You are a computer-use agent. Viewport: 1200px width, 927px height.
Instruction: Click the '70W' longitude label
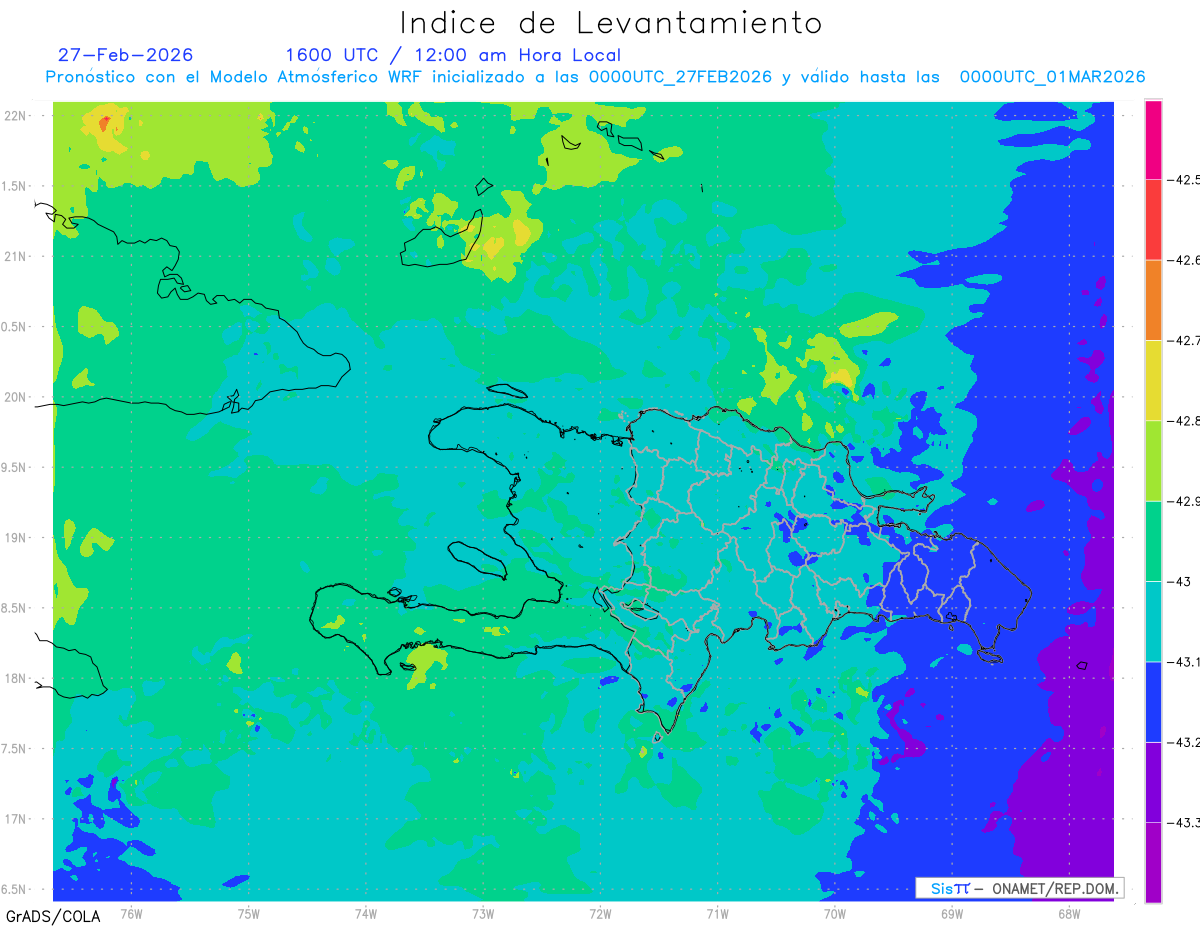(835, 913)
